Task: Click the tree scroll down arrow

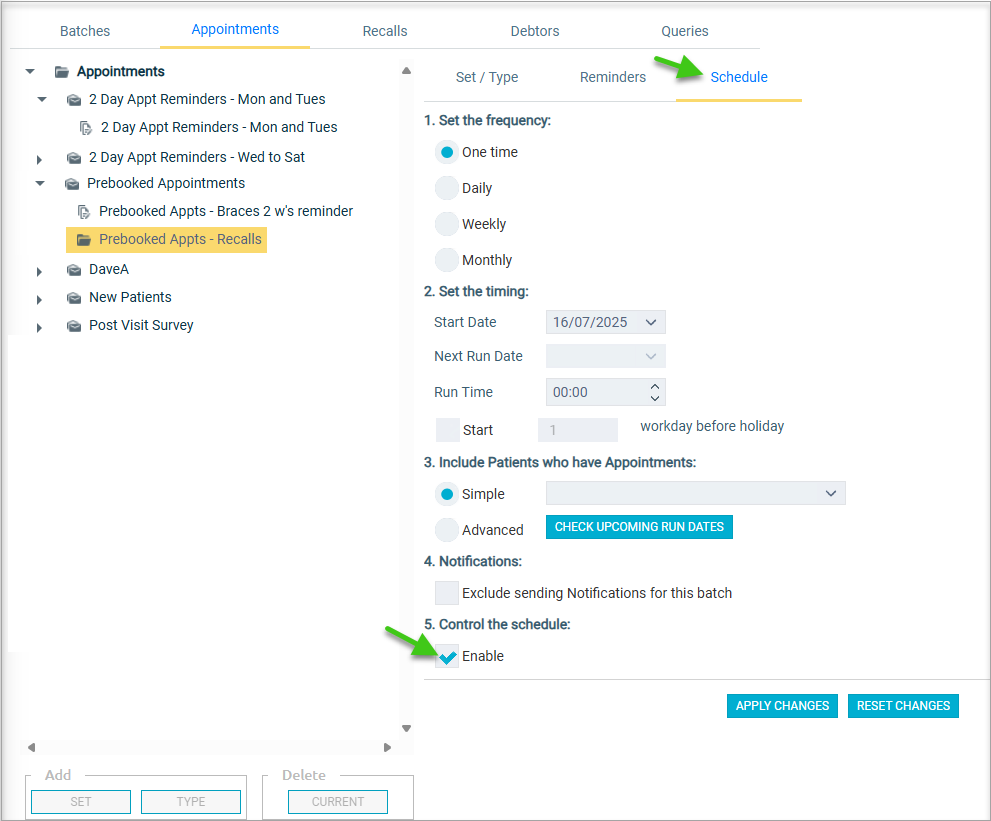Action: (406, 729)
